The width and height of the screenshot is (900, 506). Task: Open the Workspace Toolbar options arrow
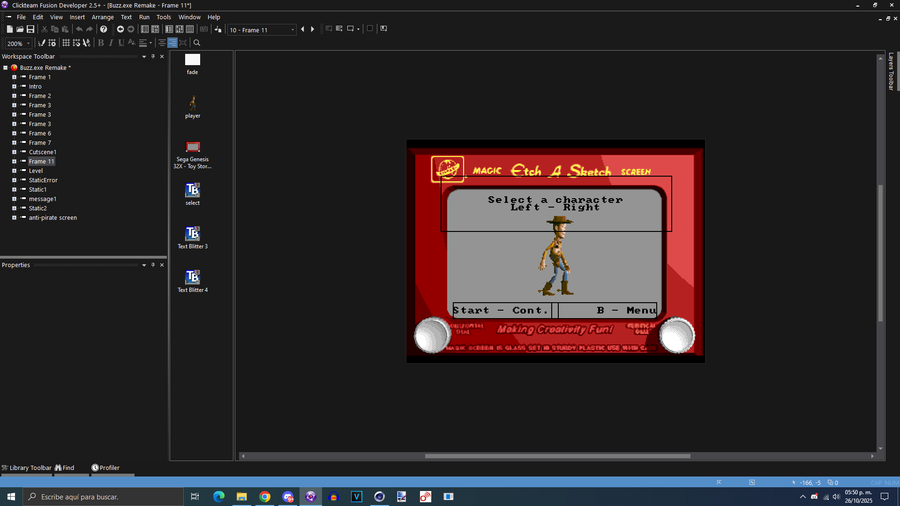pos(144,56)
